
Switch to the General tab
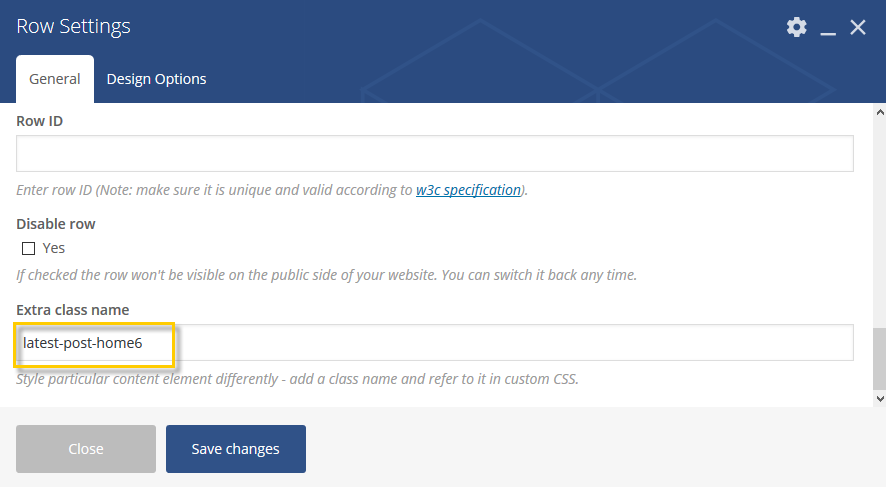click(55, 79)
